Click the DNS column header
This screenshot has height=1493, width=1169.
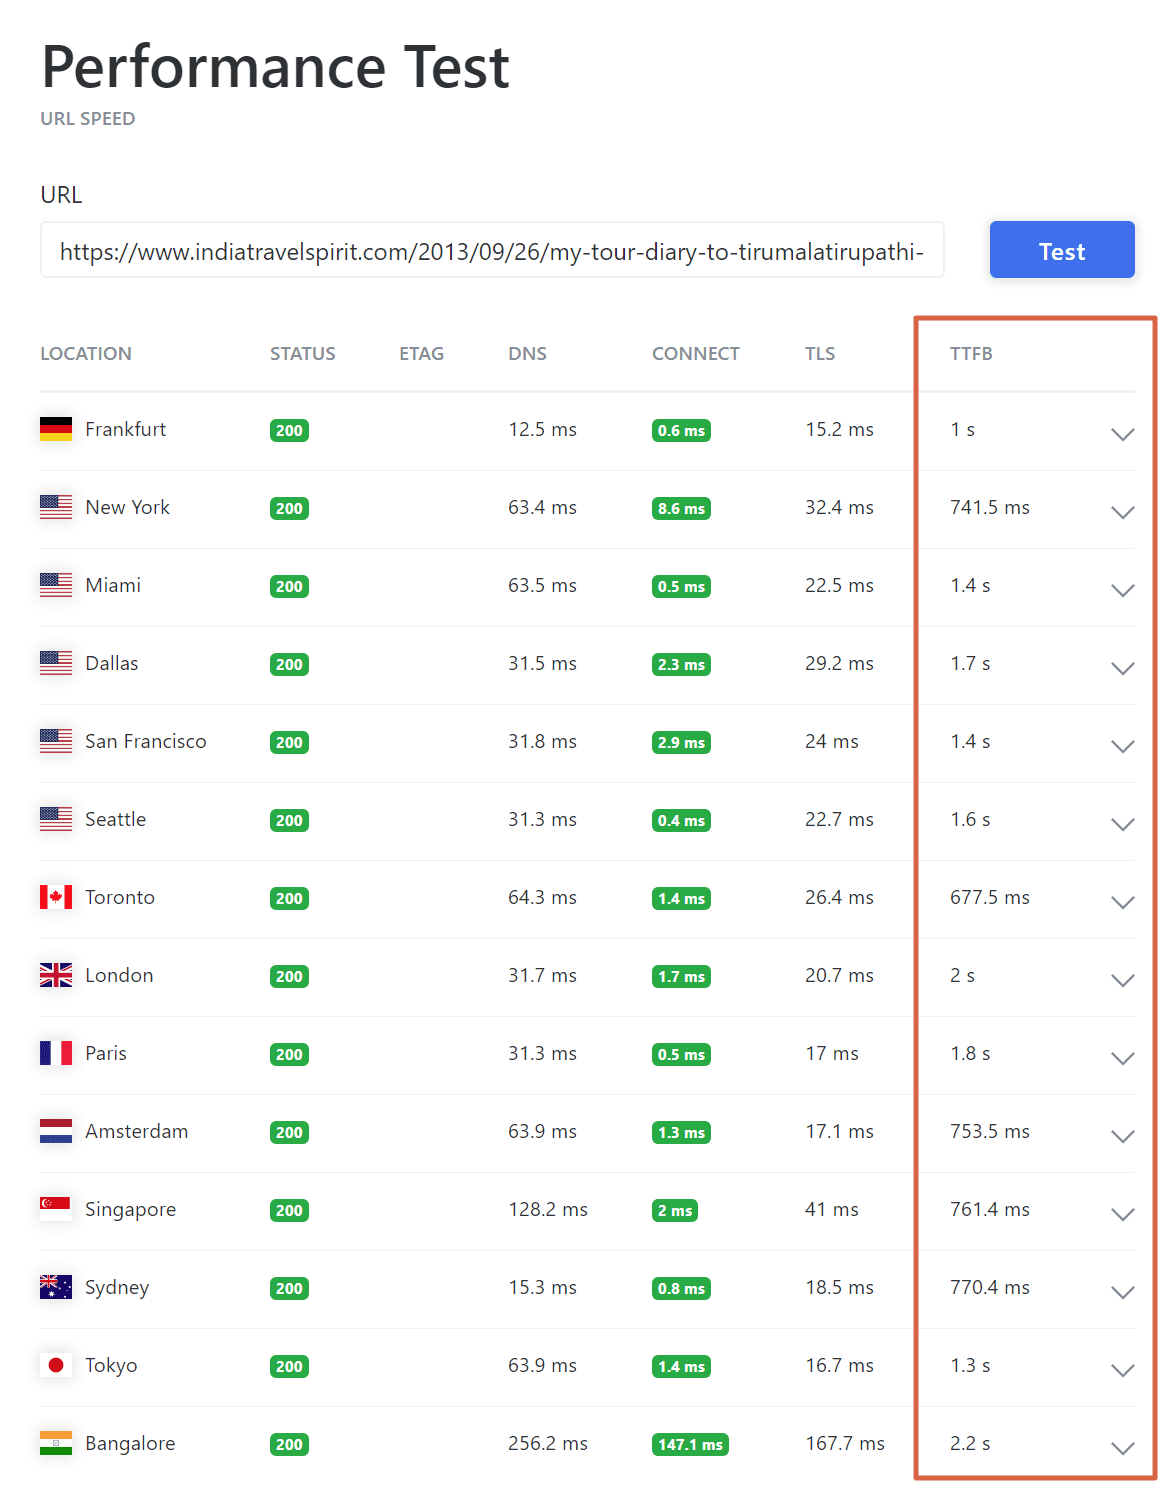coord(527,353)
